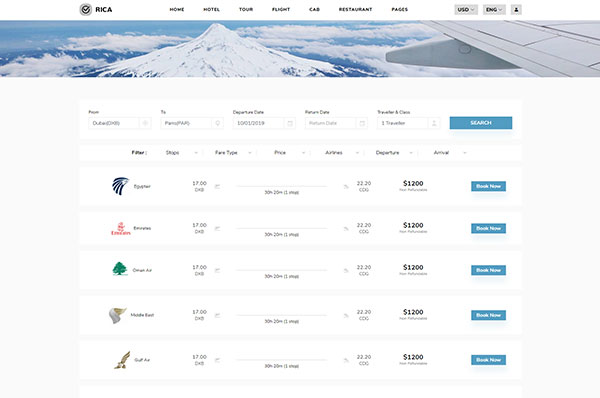
Task: Open the user account icon
Action: 516,10
